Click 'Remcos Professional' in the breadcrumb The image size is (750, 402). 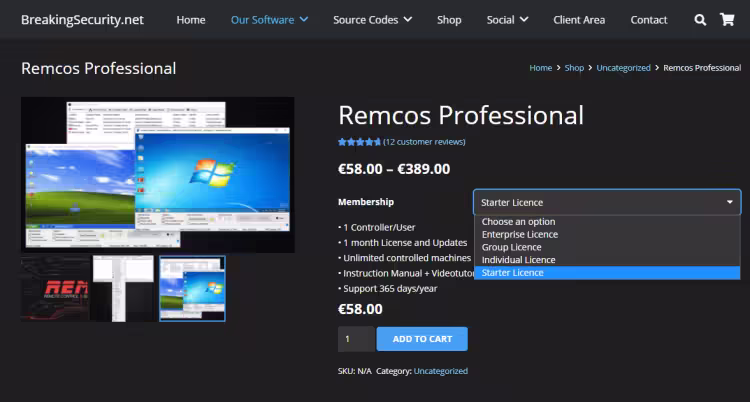702,68
